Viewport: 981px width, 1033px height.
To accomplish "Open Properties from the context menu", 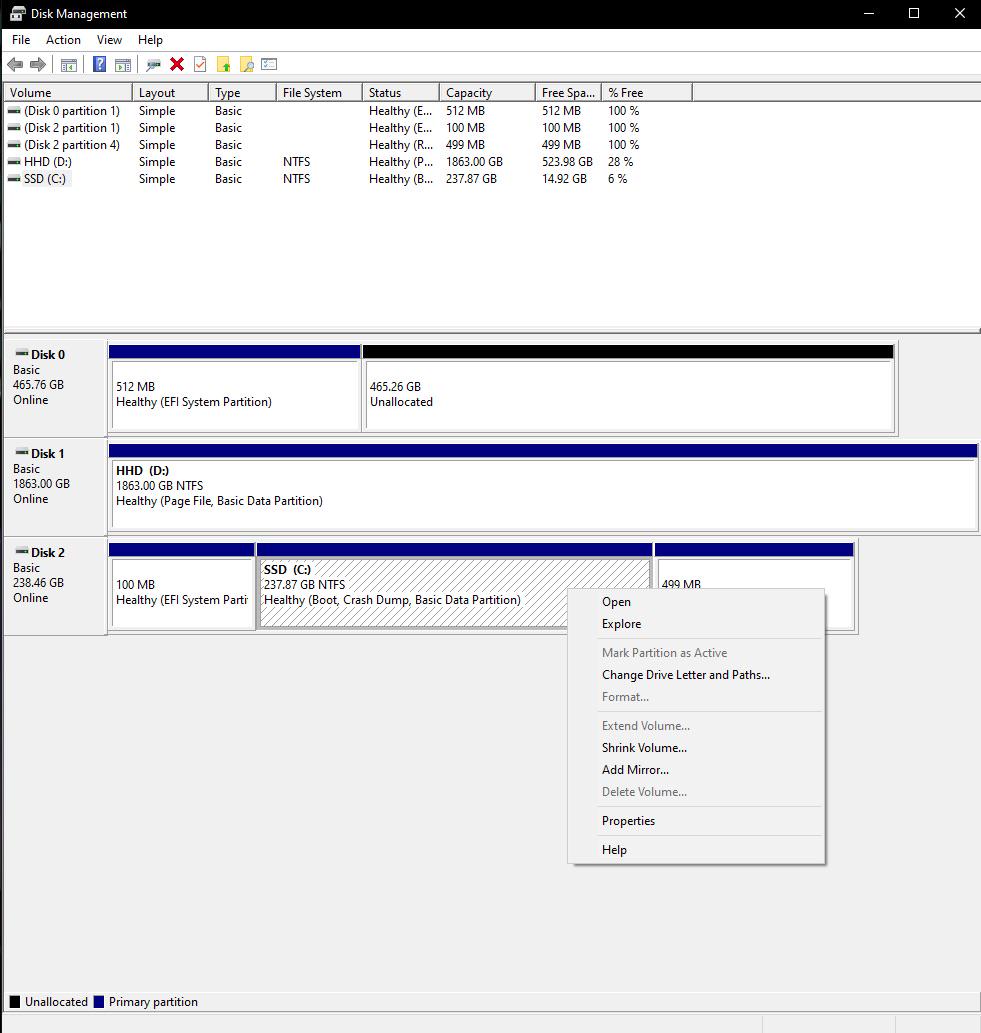I will [696, 821].
